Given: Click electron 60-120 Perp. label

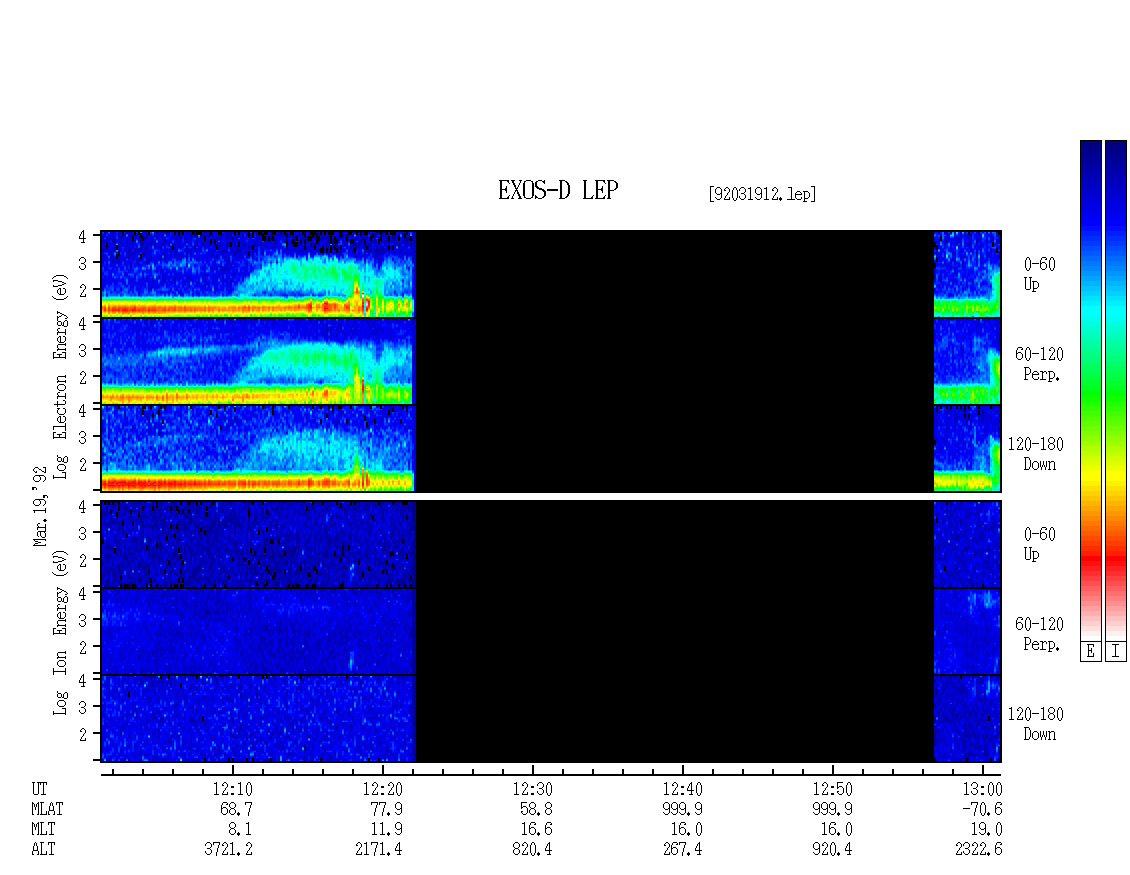Looking at the screenshot, I should (1039, 364).
